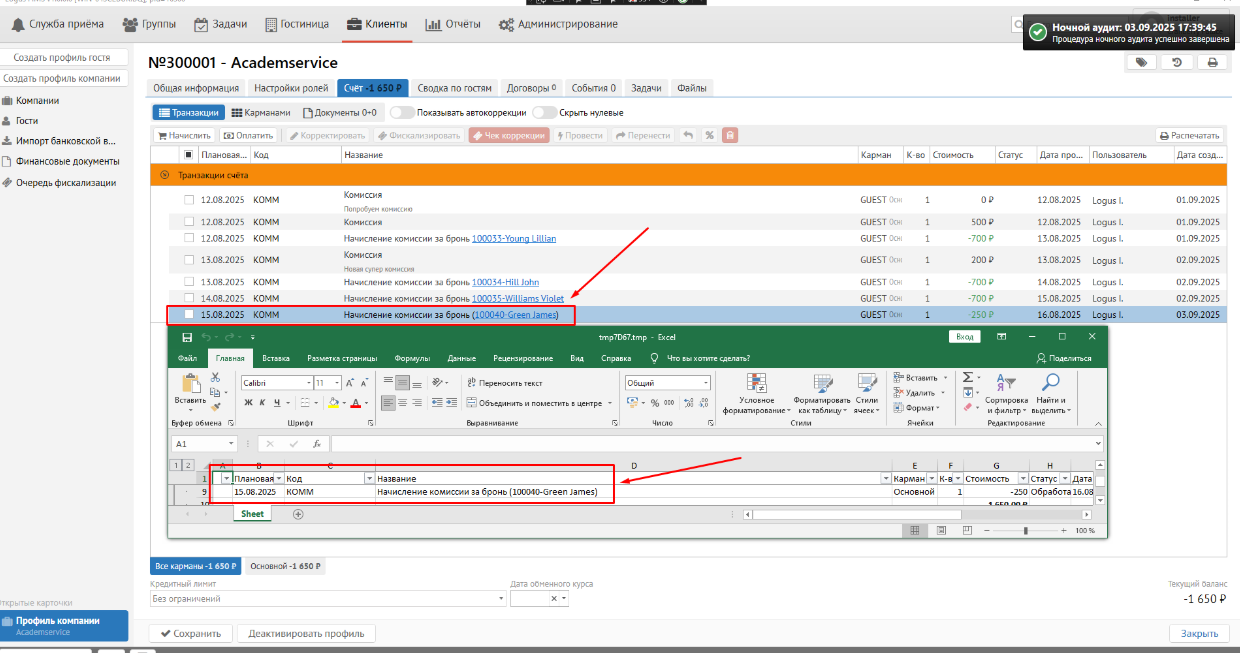Open the Кредитный лимит dropdown
Viewport: 1240px width, 653px height.
point(501,598)
